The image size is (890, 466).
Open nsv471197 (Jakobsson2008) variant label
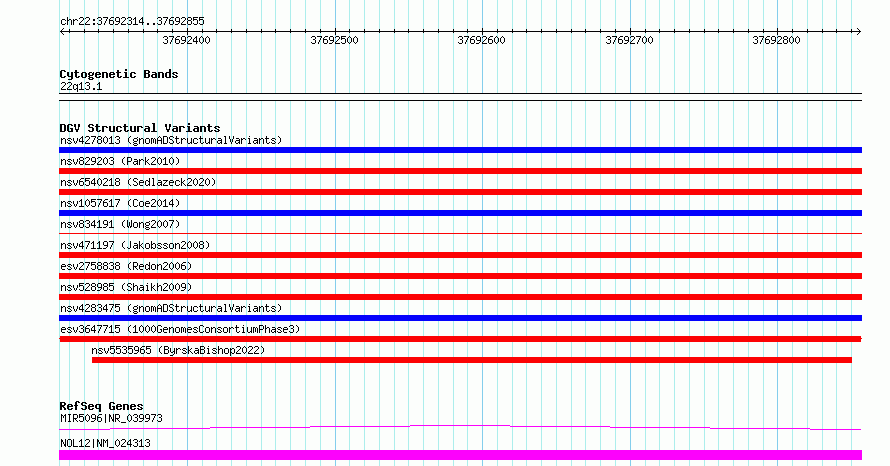coord(135,245)
